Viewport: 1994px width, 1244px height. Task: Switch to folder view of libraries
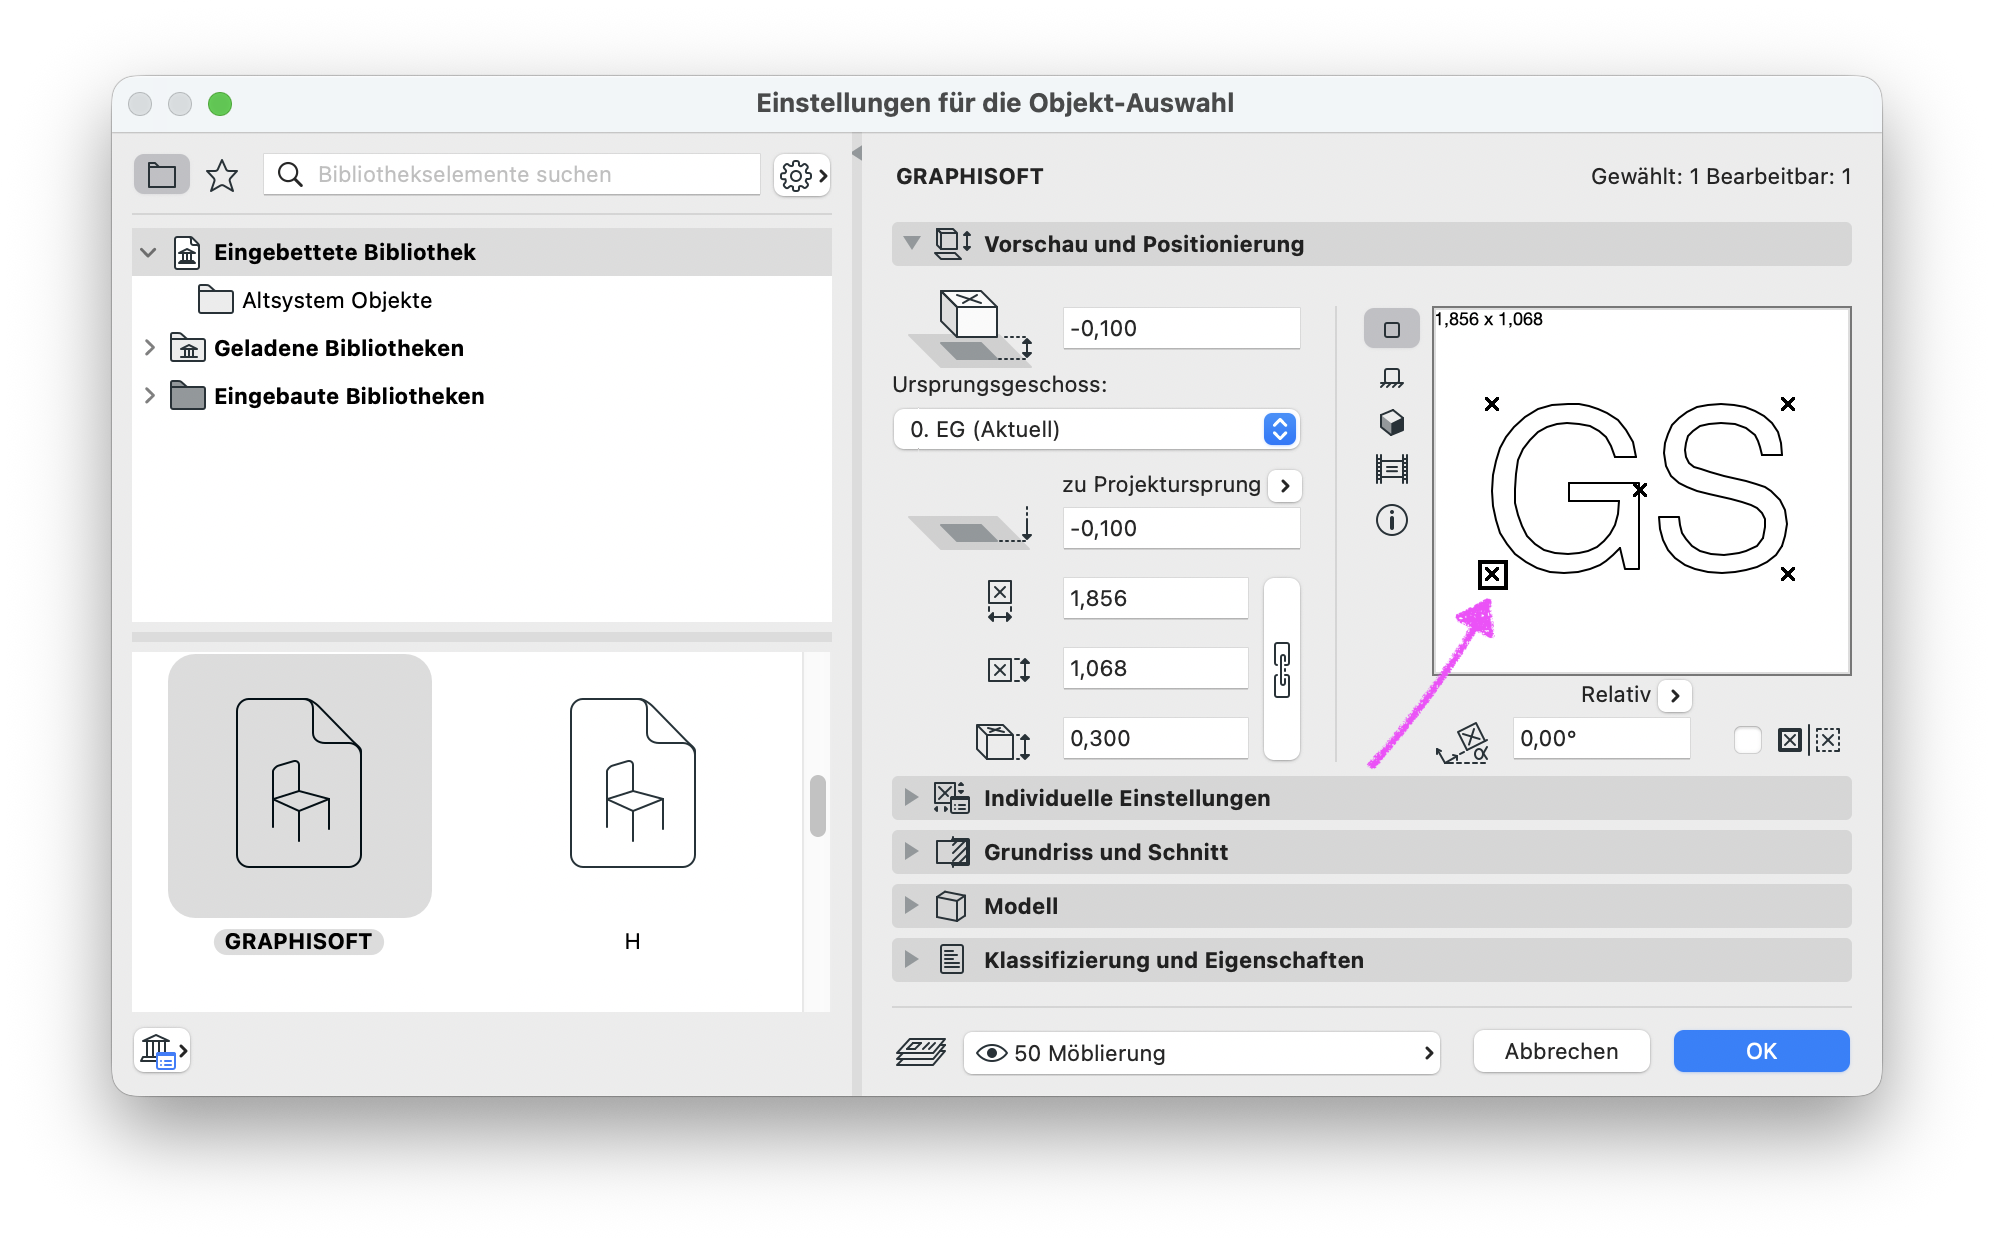(x=161, y=175)
